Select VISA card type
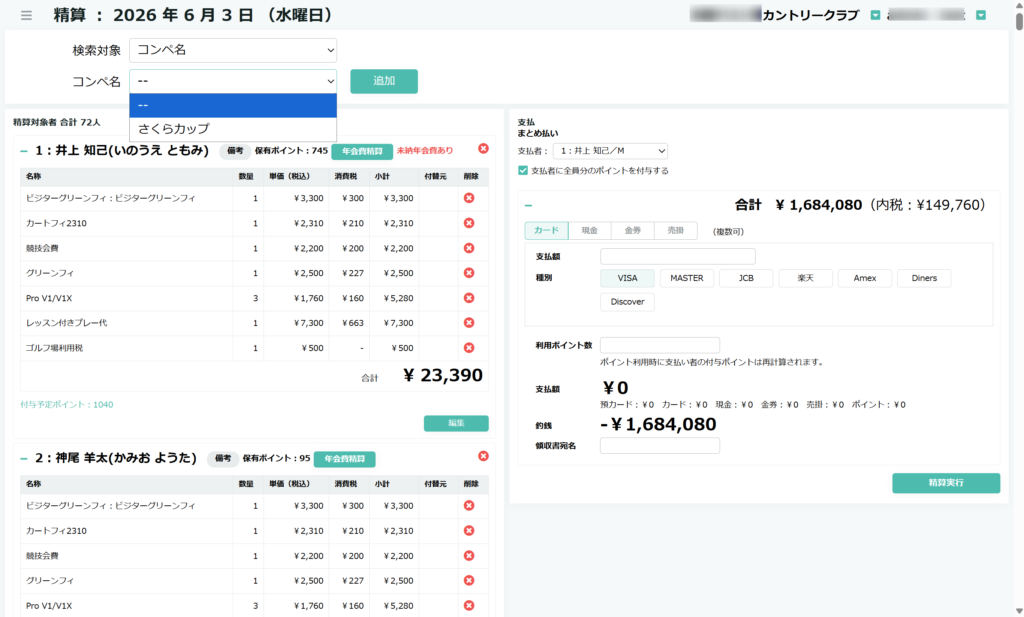This screenshot has width=1024, height=617. point(627,278)
